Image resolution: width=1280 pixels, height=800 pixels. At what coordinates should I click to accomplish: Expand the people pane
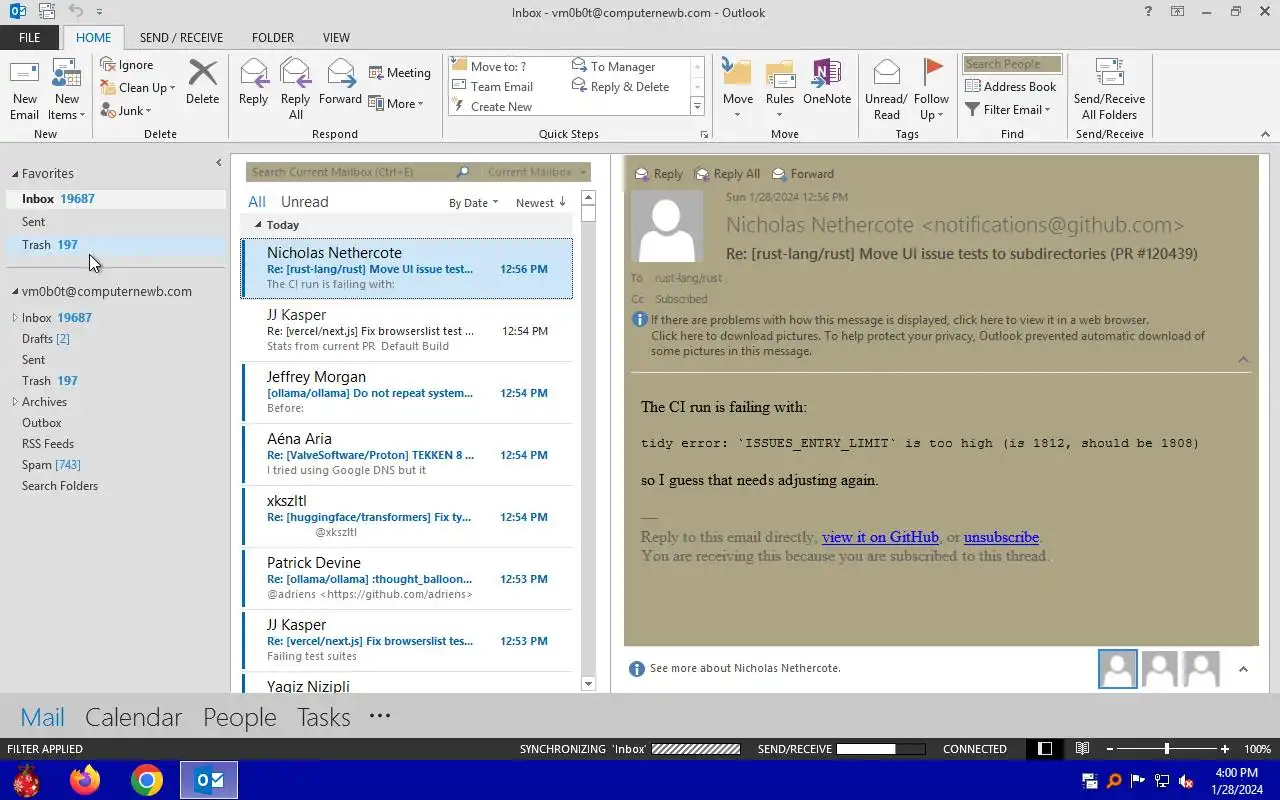(x=1243, y=669)
